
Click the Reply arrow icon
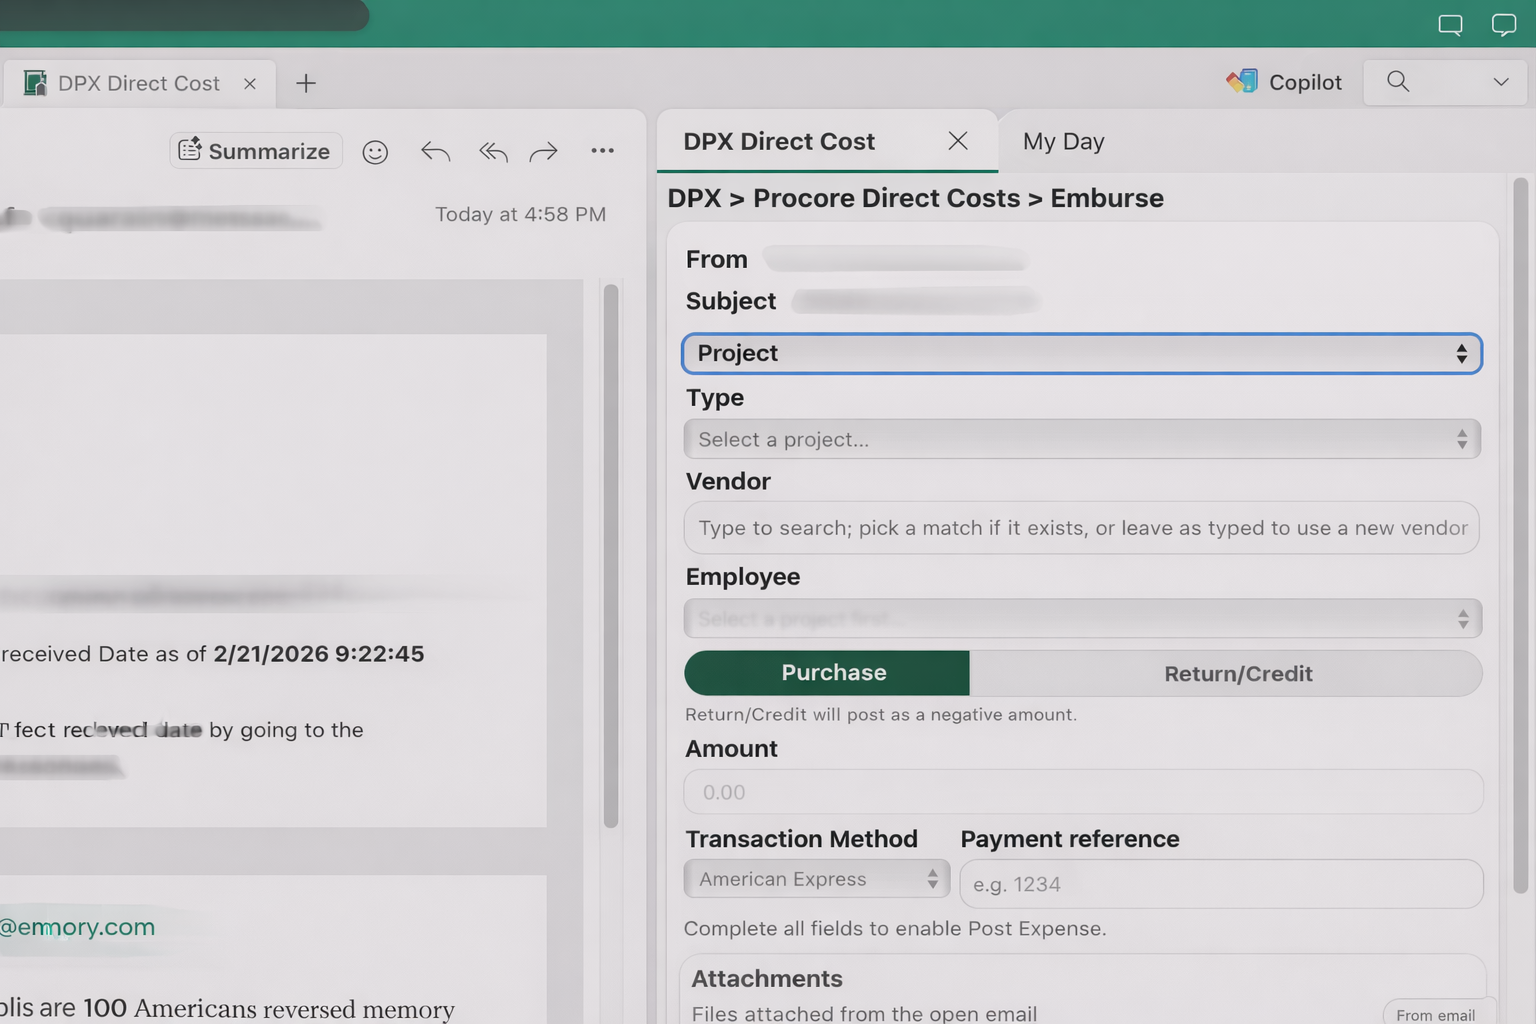tap(435, 151)
